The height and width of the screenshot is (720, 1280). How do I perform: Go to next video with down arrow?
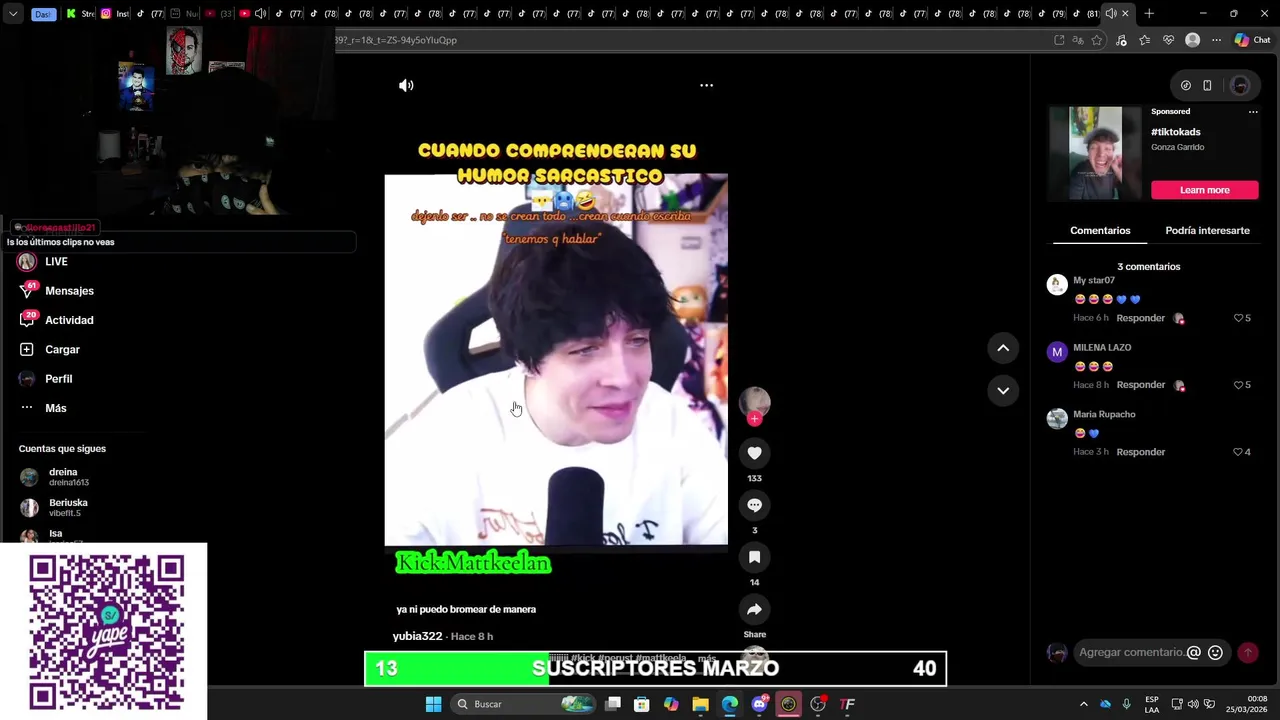(1003, 390)
